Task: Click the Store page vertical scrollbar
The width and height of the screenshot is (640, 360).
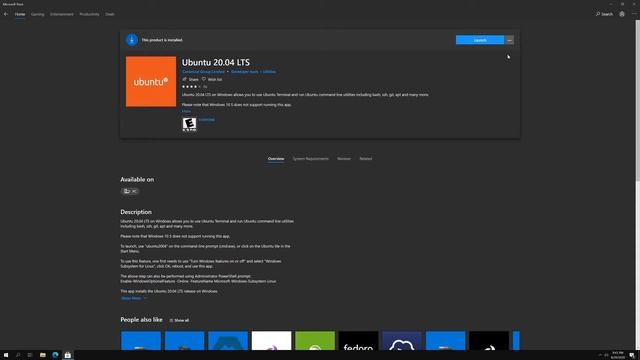Action: (637, 100)
